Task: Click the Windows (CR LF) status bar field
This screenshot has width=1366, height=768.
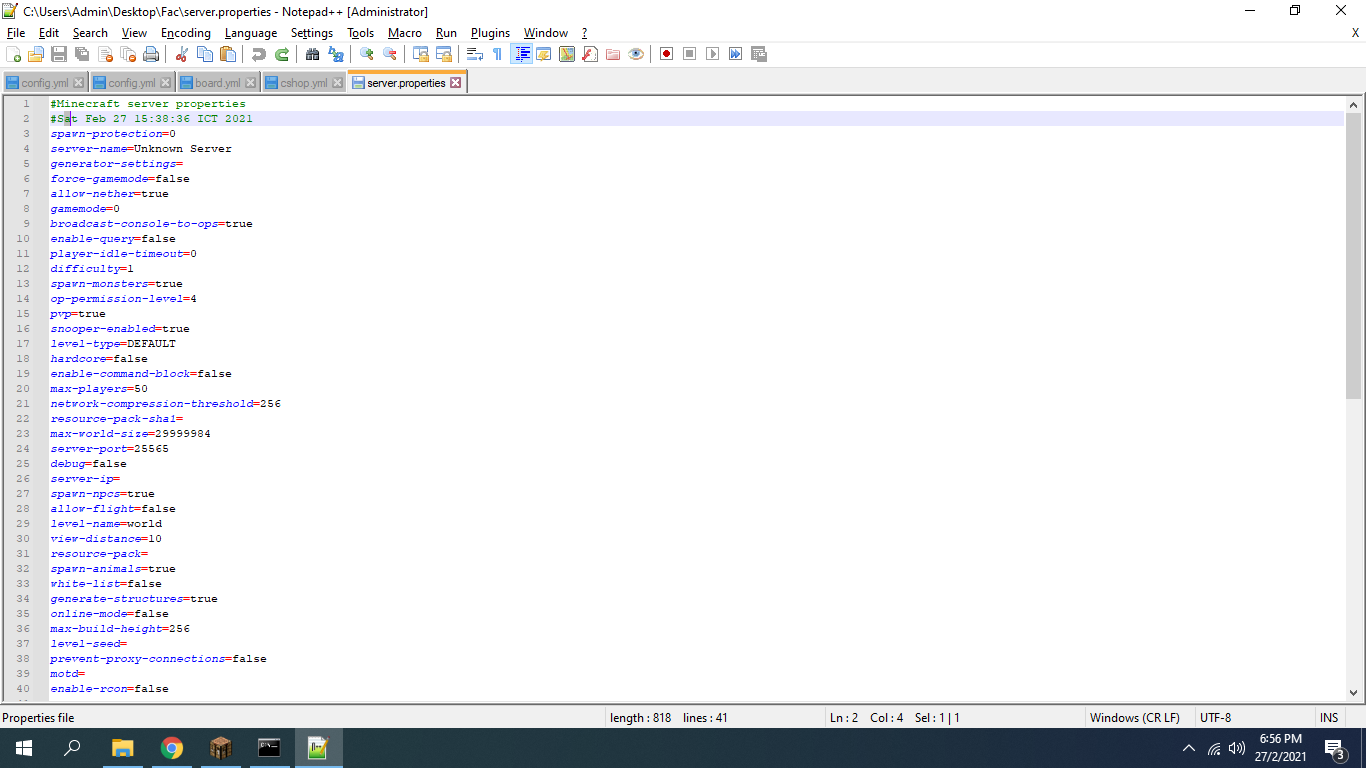Action: pos(1134,718)
